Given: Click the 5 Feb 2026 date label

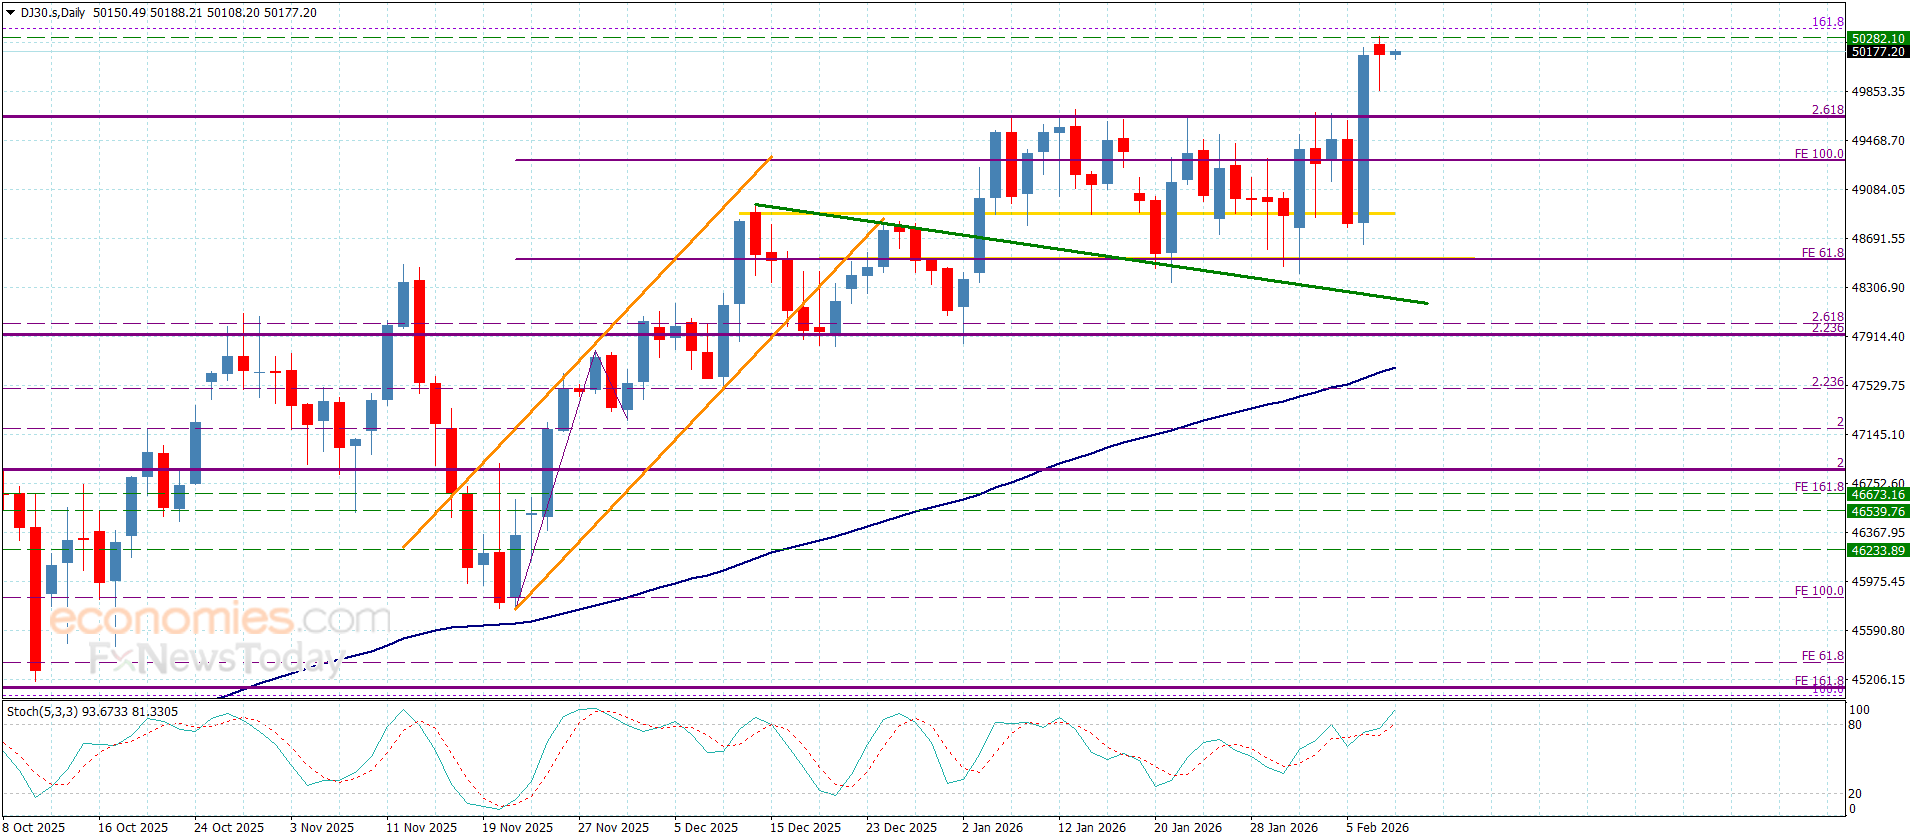Looking at the screenshot, I should click(1377, 828).
